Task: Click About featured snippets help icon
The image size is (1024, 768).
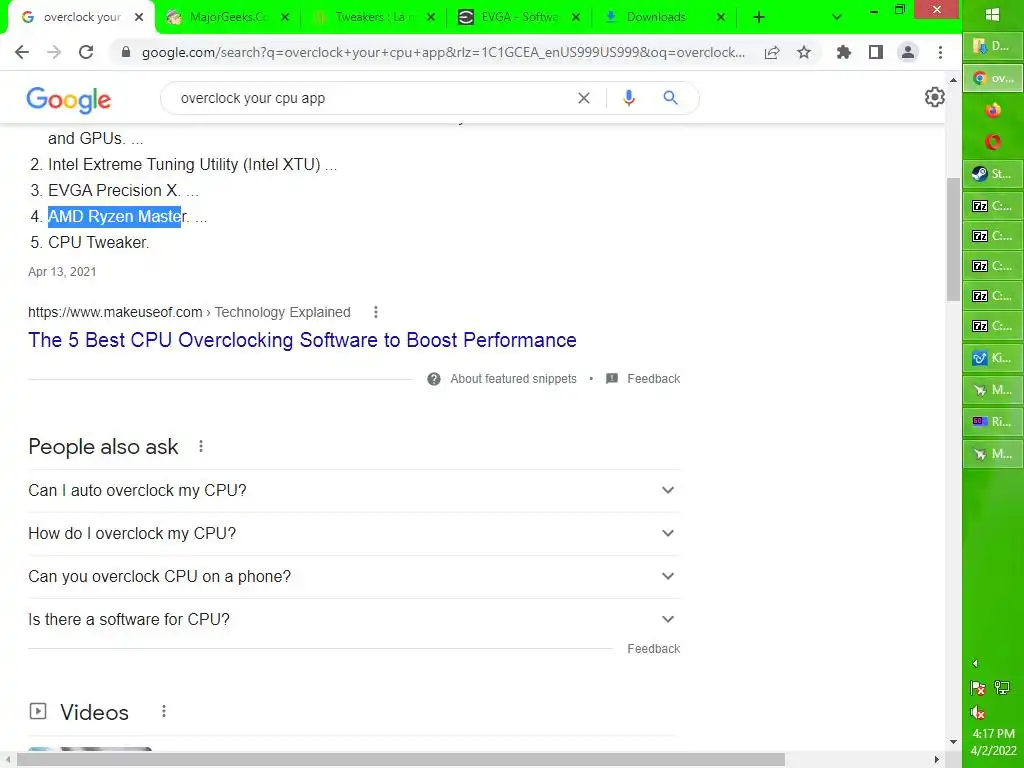Action: pyautogui.click(x=434, y=379)
